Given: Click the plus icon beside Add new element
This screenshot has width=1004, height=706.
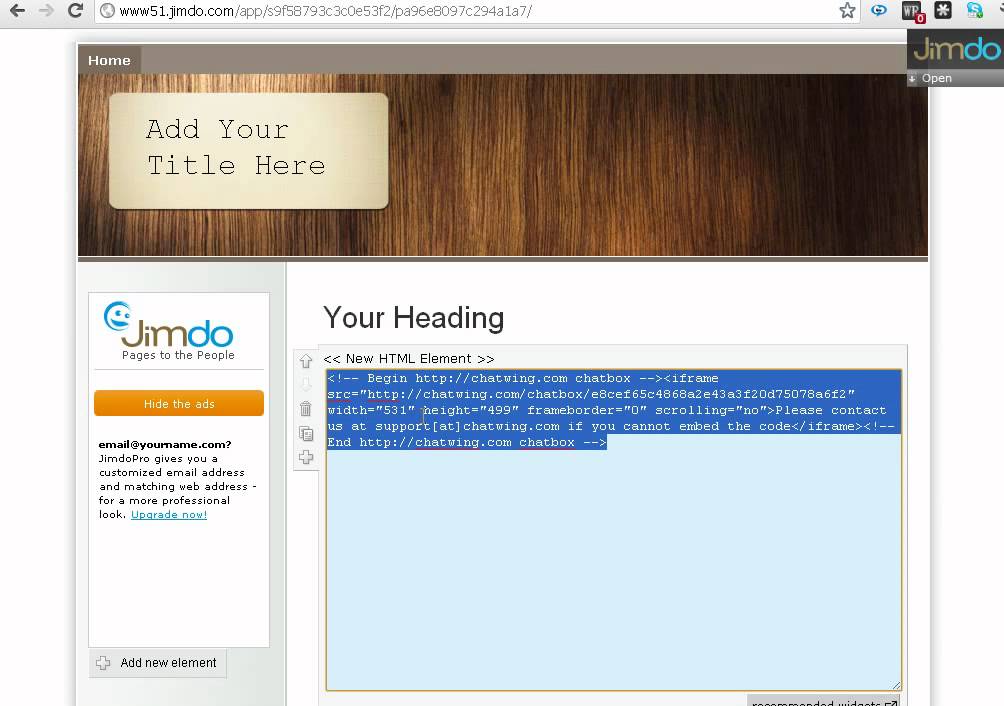Looking at the screenshot, I should click(103, 663).
